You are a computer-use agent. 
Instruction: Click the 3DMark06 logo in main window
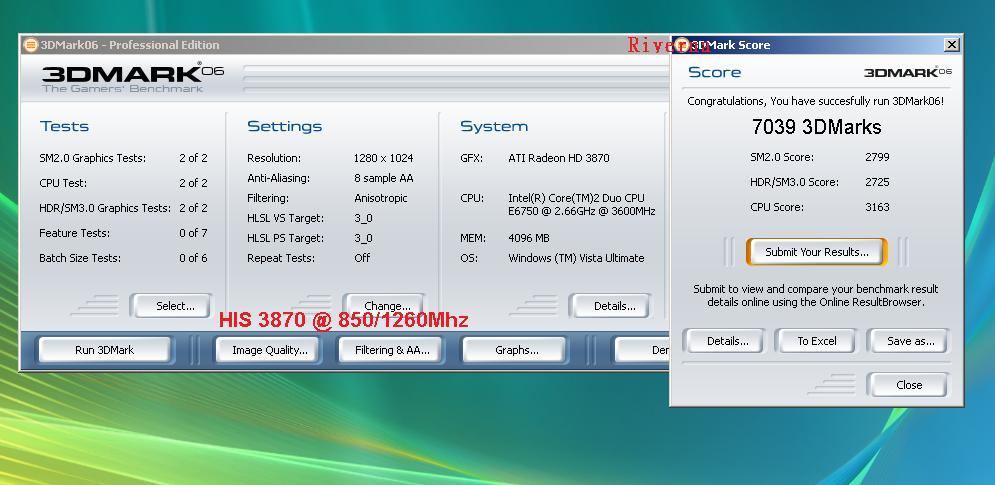(x=133, y=77)
